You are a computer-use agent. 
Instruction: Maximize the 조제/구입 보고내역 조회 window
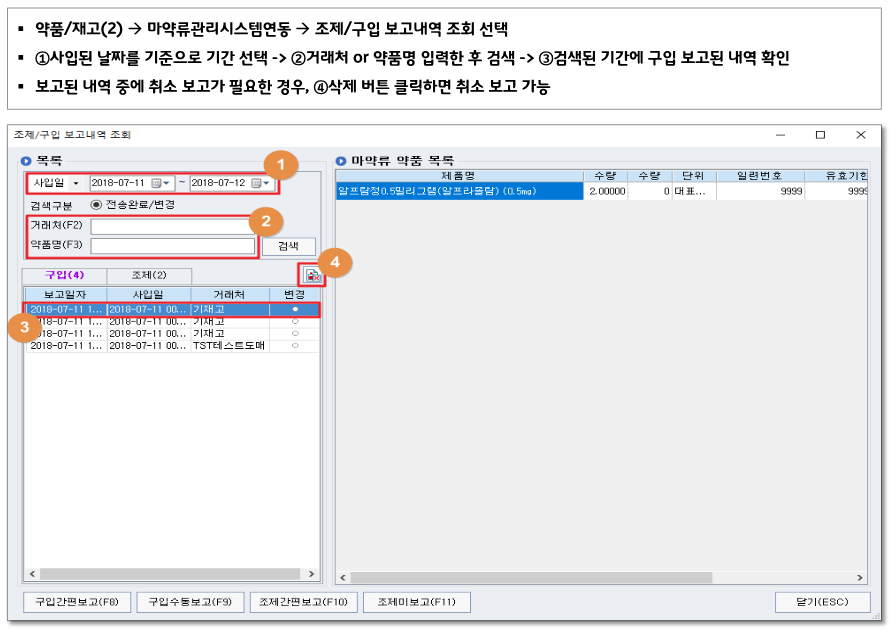tap(820, 135)
